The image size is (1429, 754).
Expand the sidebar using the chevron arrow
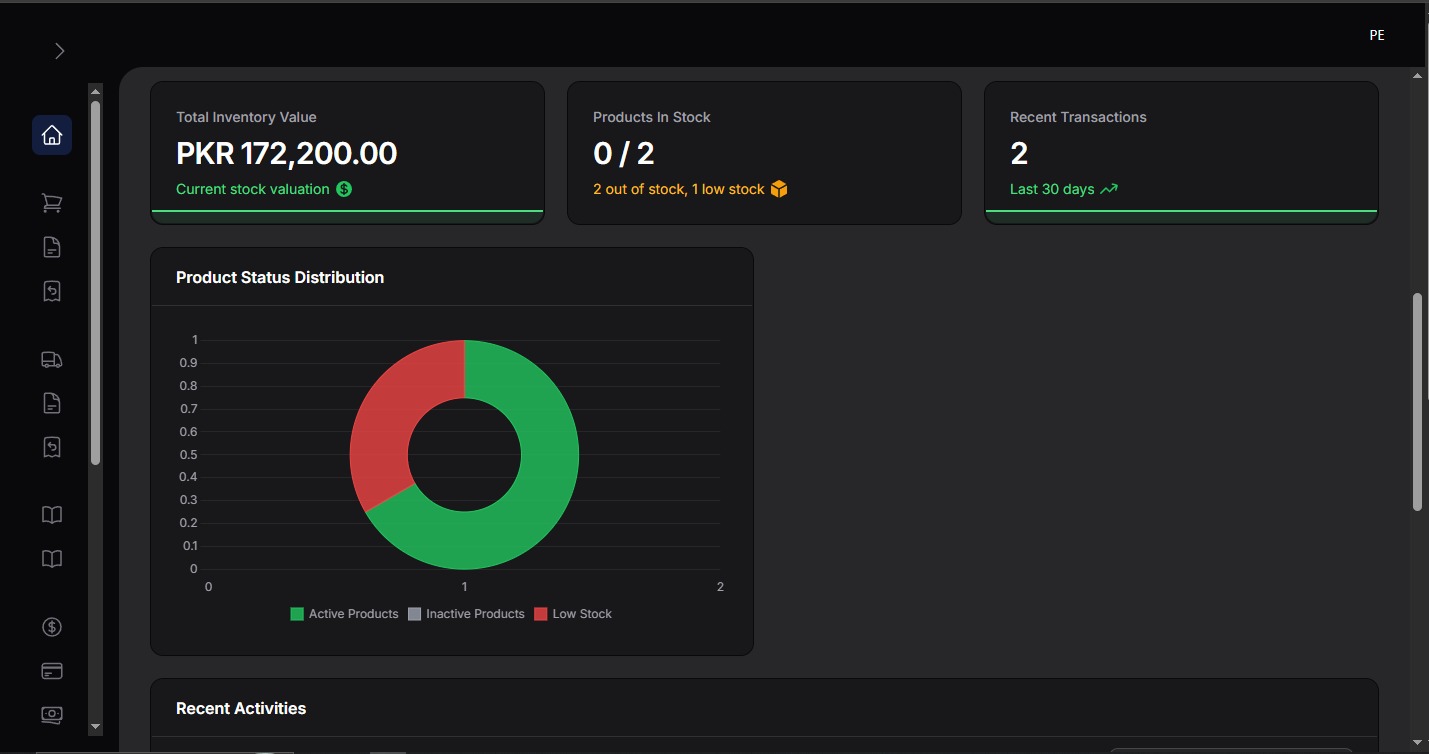coord(58,49)
